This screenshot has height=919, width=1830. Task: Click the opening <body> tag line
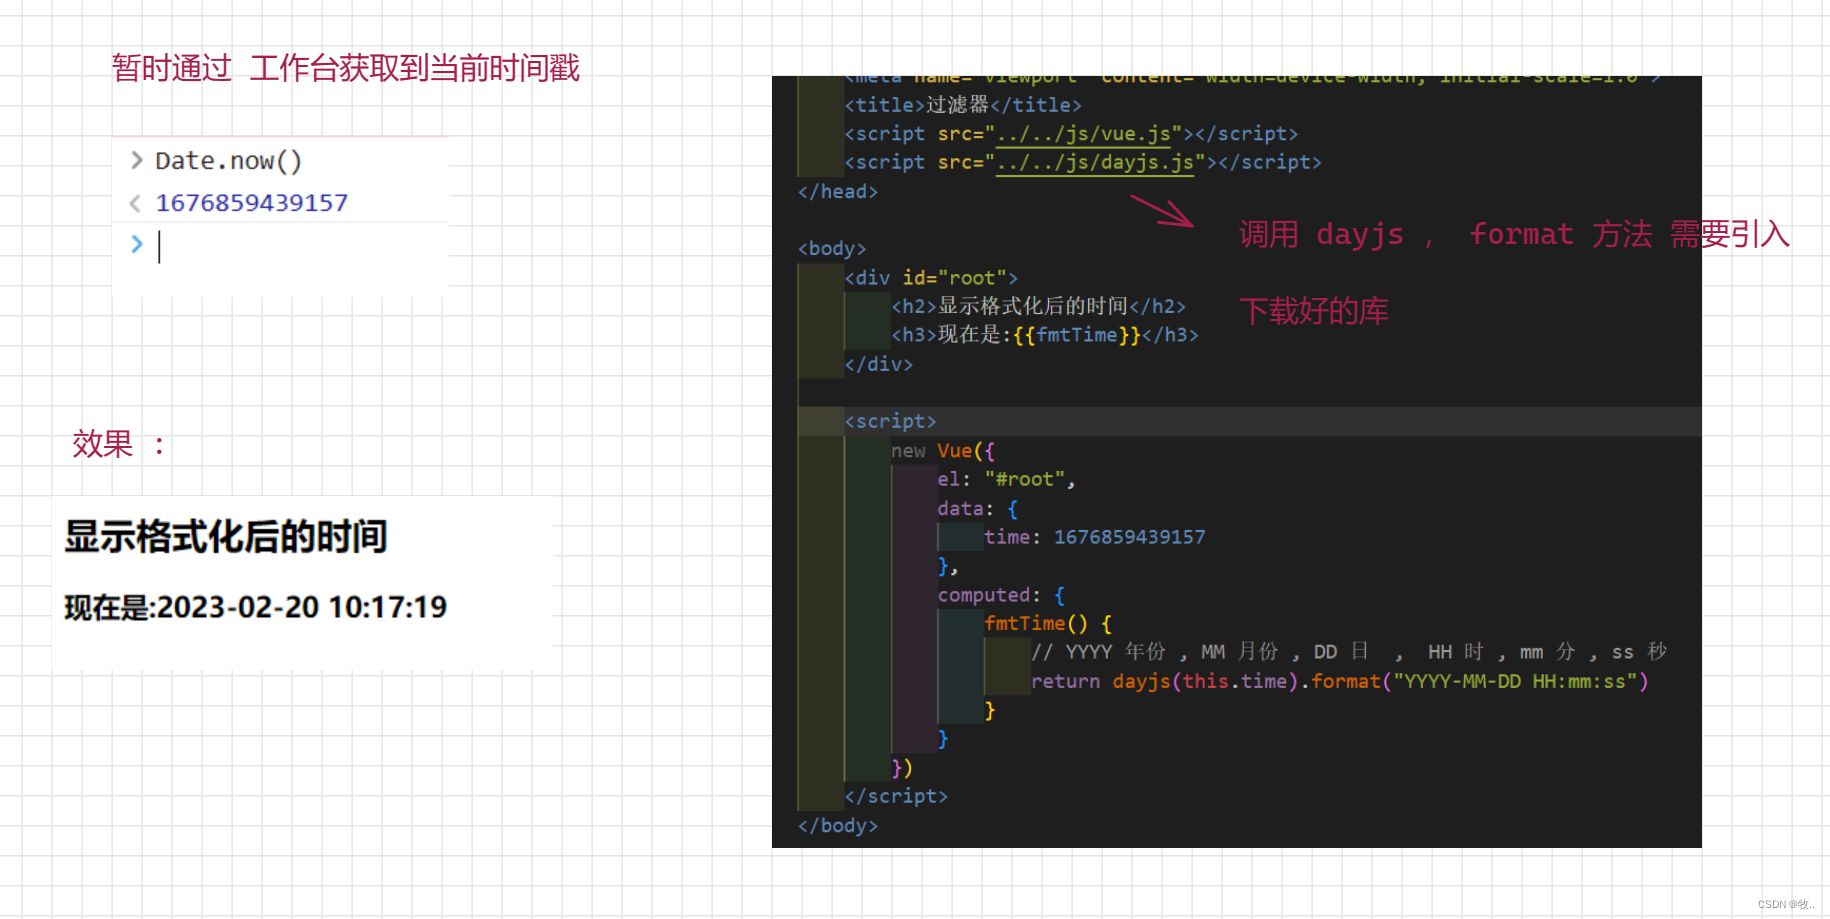[832, 249]
